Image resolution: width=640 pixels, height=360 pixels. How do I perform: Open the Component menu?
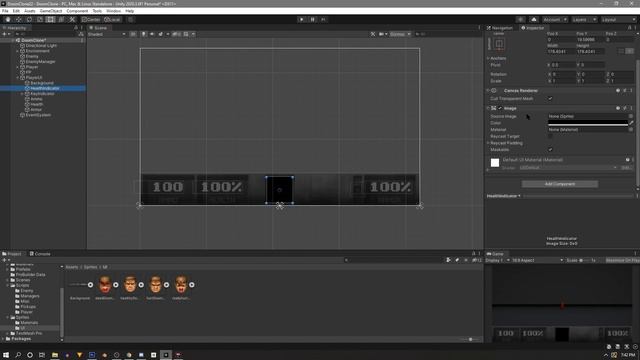[77, 11]
